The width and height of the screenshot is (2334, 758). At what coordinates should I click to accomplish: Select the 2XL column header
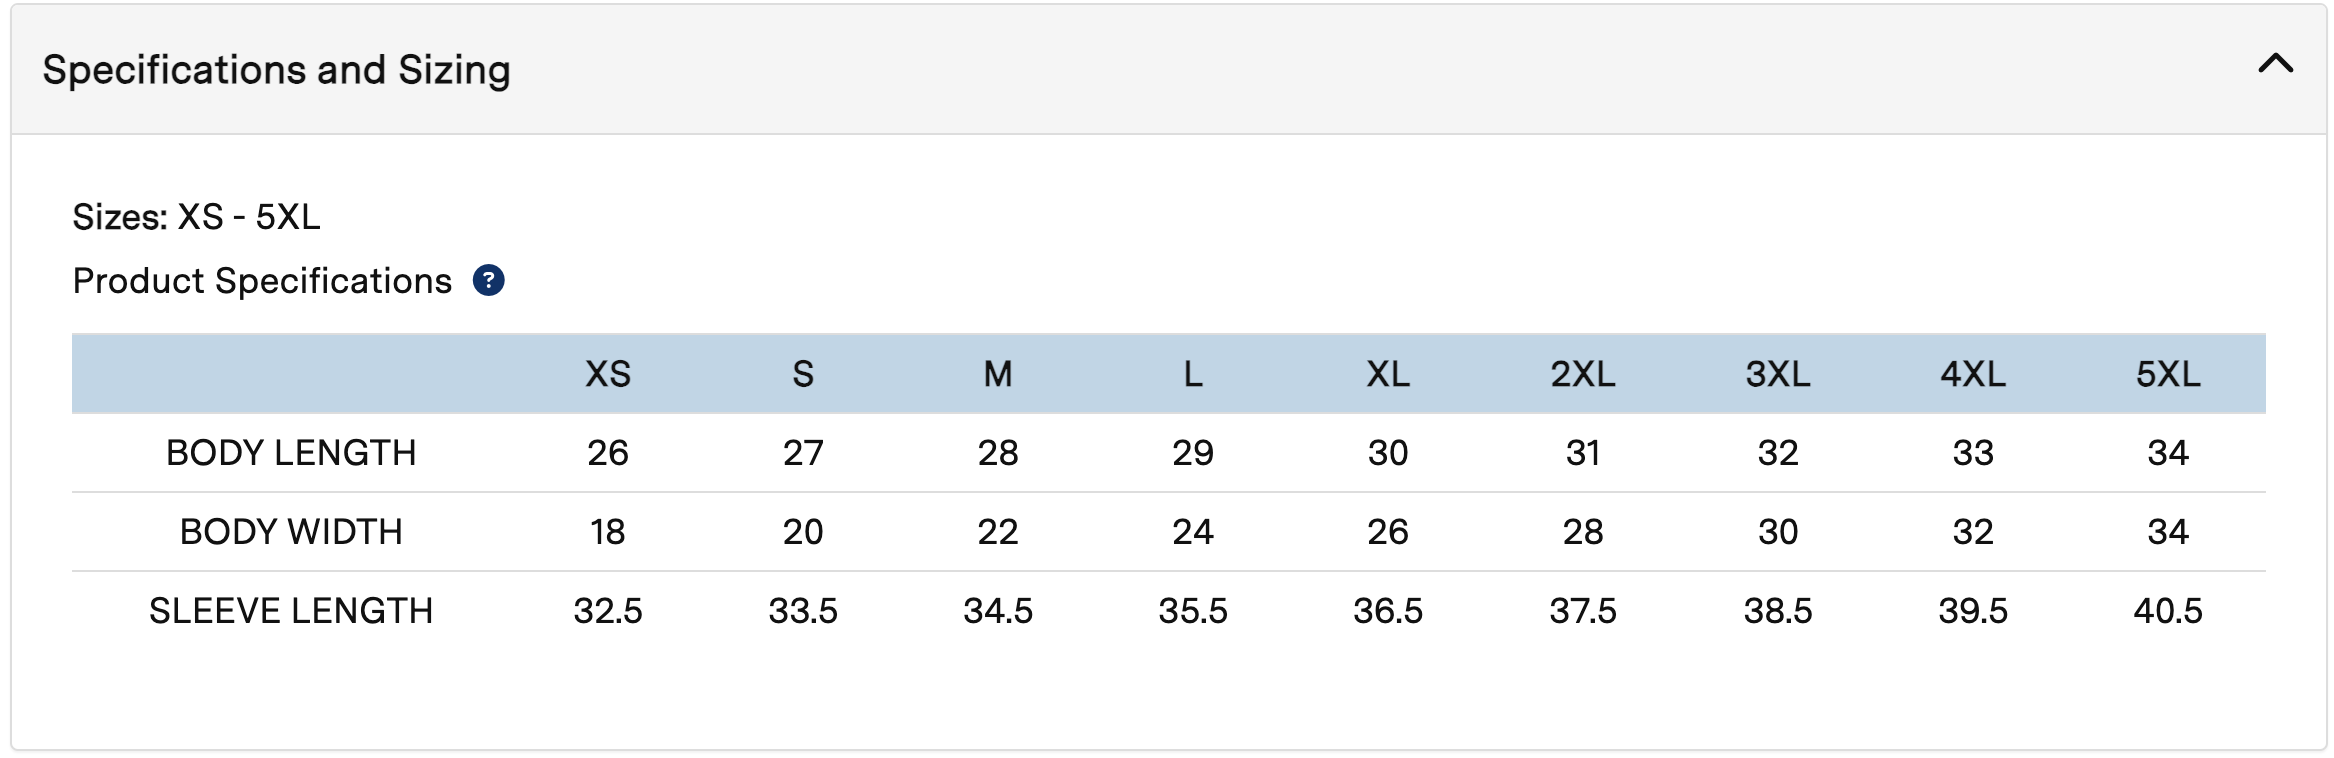click(1583, 374)
